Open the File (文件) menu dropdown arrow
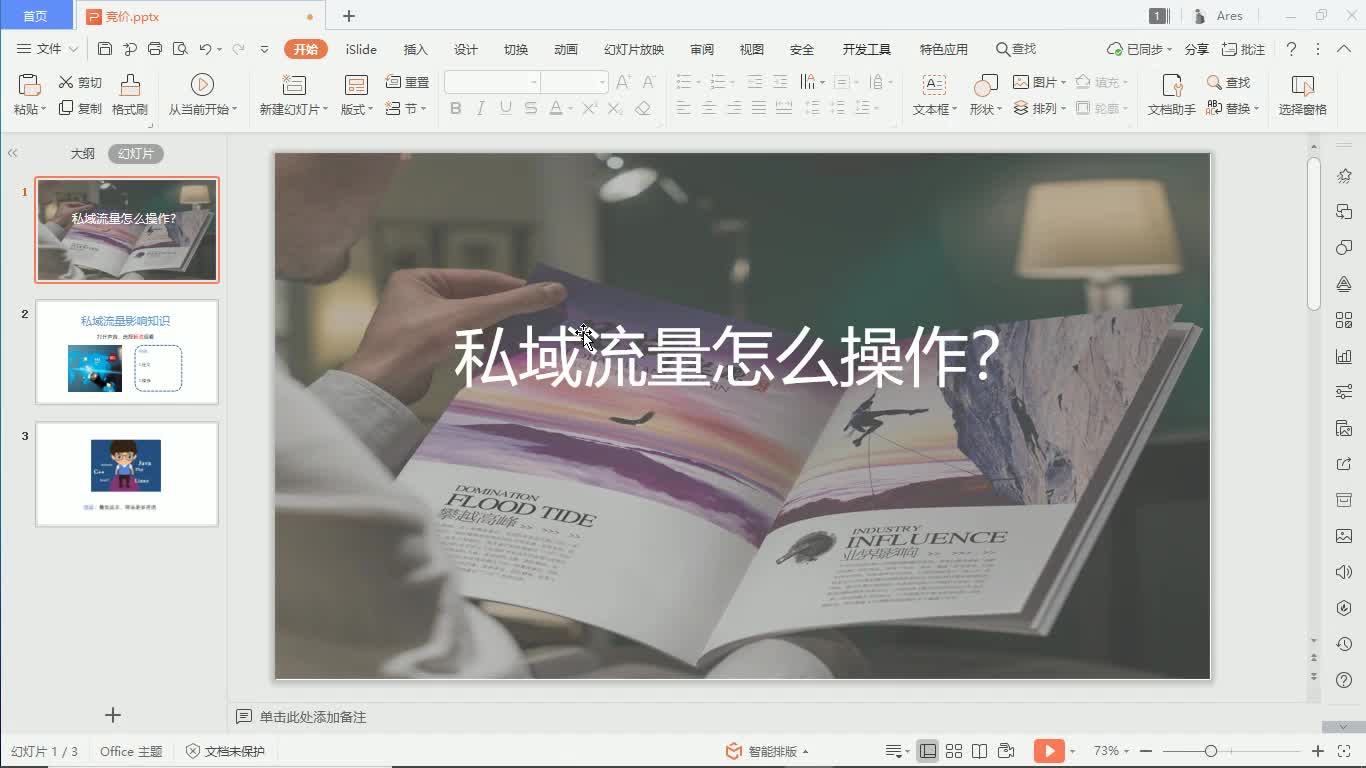Viewport: 1366px width, 768px height. pyautogui.click(x=73, y=49)
